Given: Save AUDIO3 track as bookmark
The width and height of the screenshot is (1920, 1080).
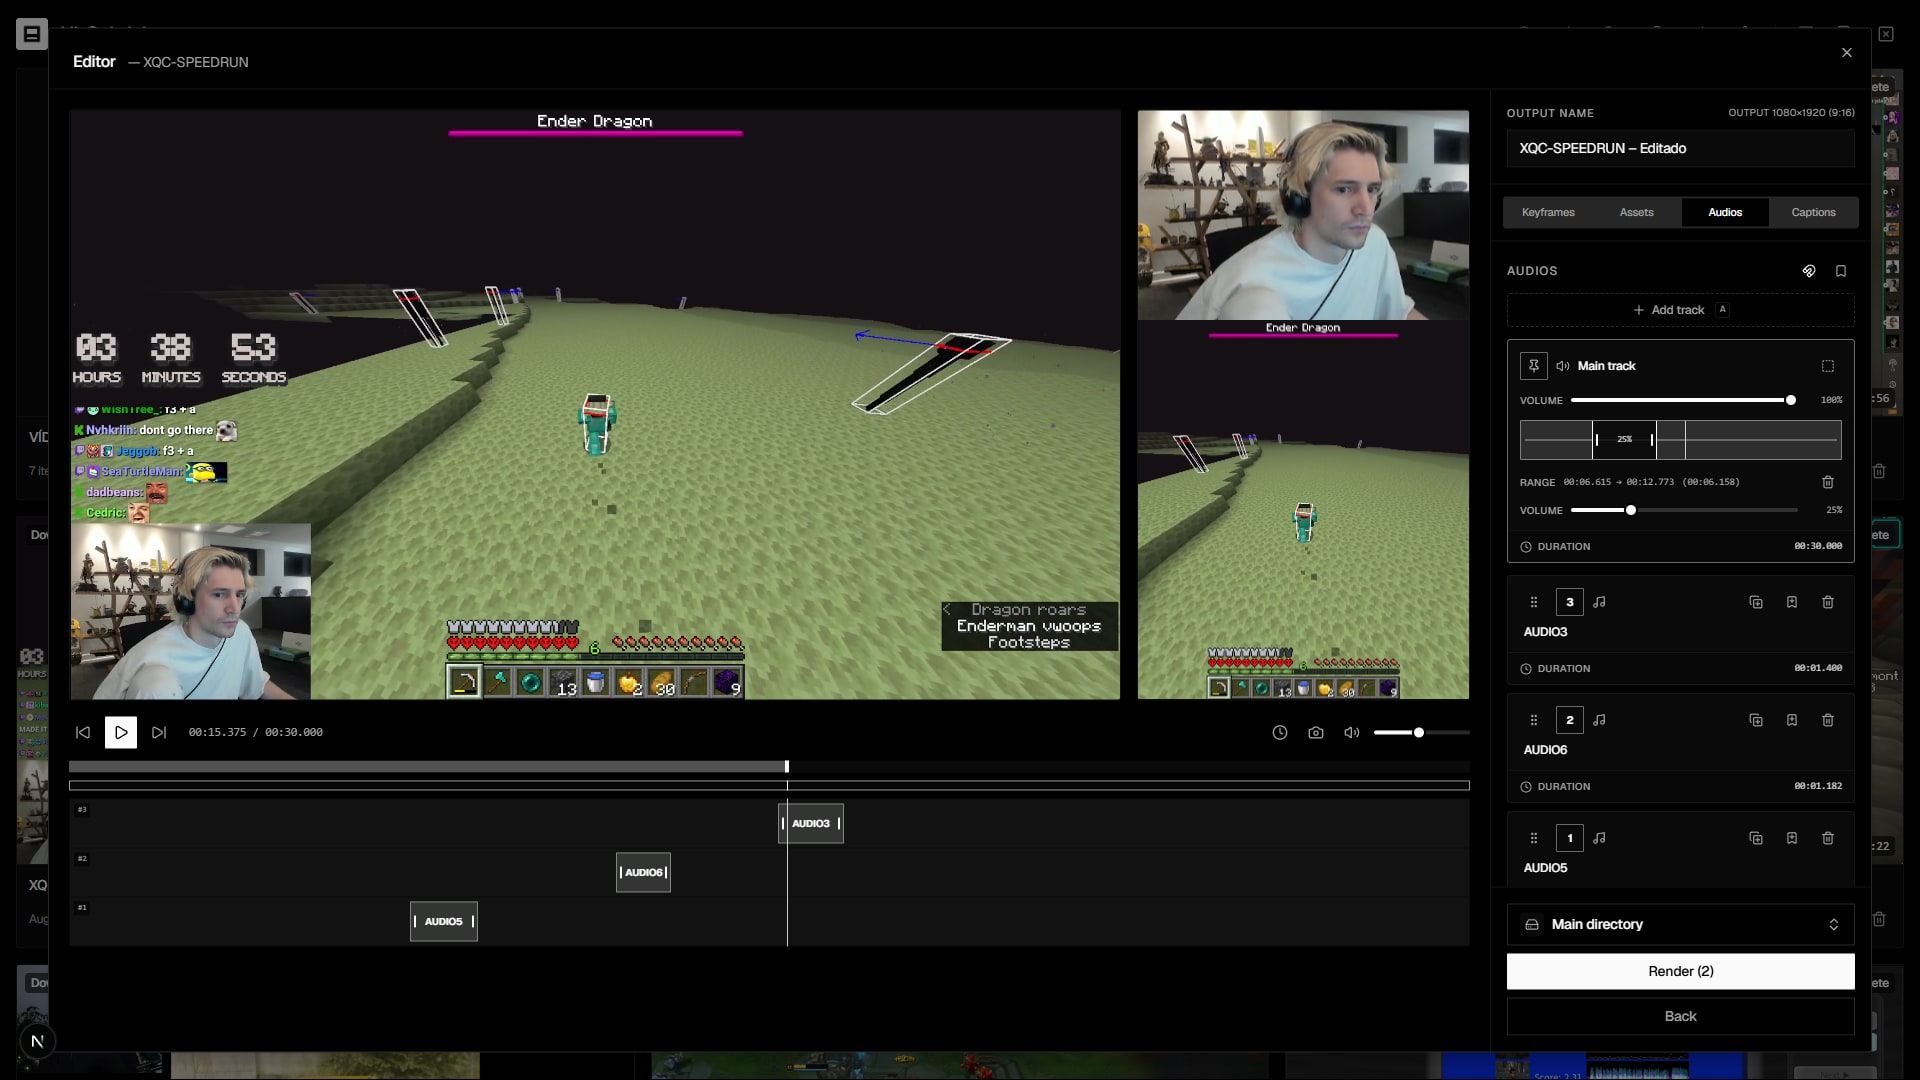Looking at the screenshot, I should click(1792, 602).
